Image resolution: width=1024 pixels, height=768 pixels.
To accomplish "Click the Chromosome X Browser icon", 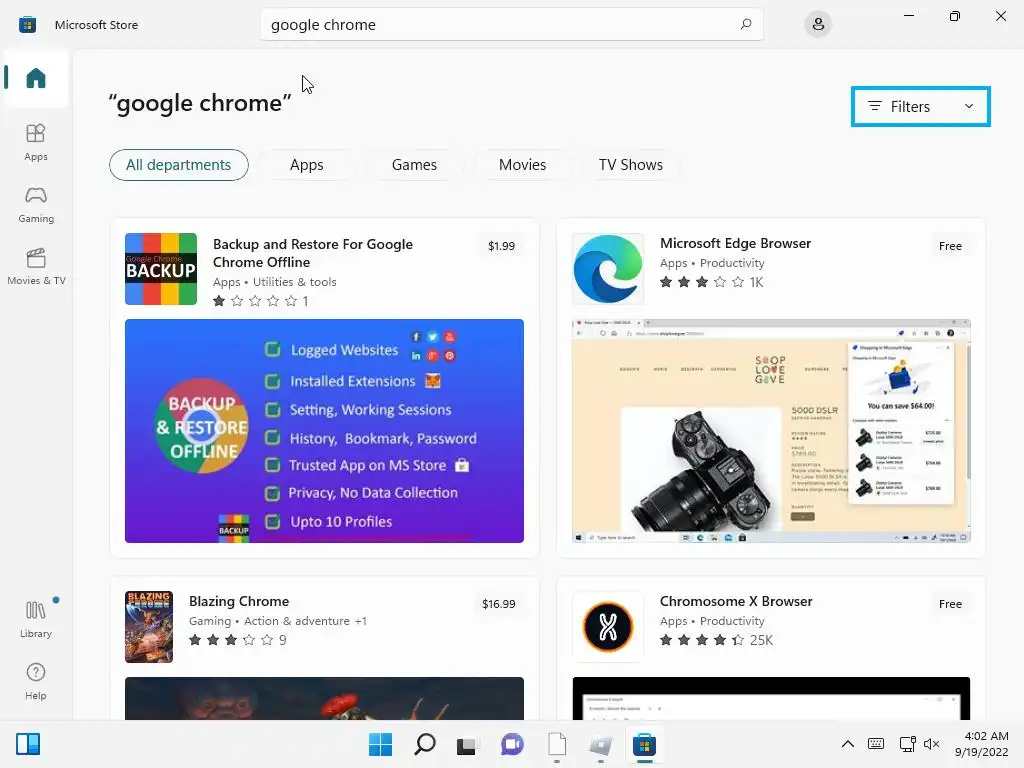I will (607, 627).
